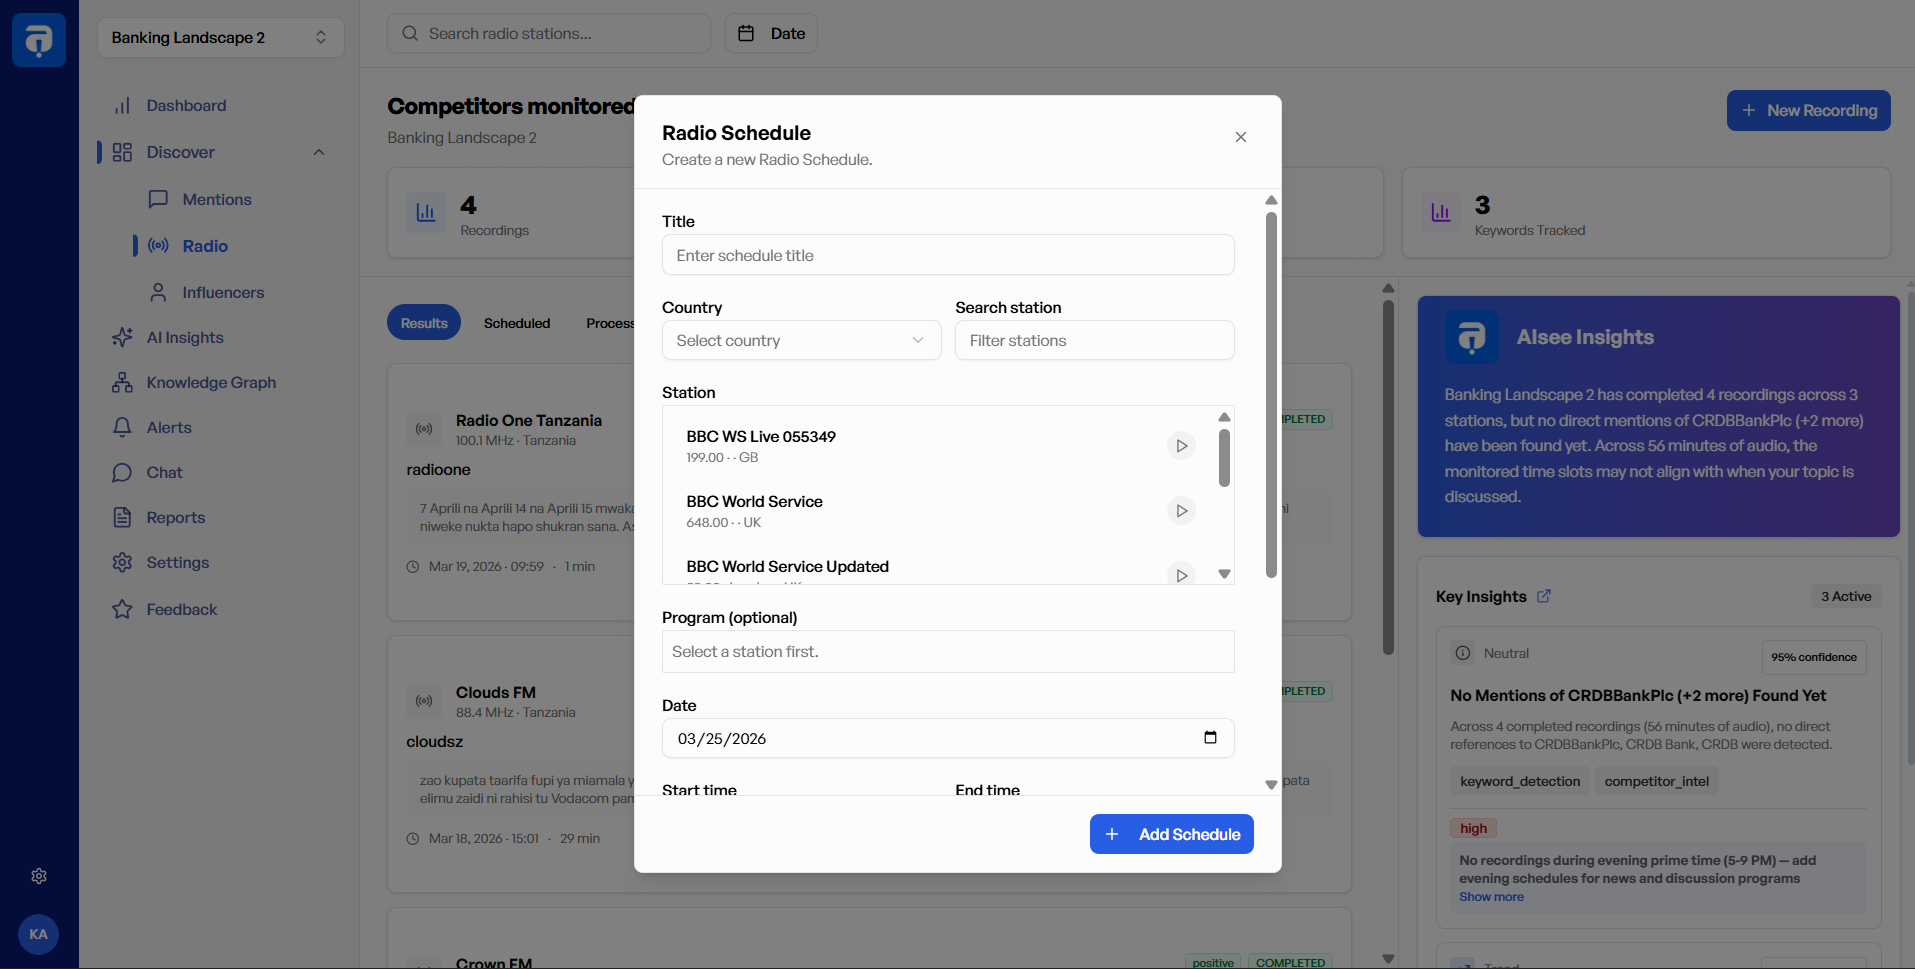Close the Radio Schedule dialog
Viewport: 1915px width, 969px height.
pos(1240,137)
